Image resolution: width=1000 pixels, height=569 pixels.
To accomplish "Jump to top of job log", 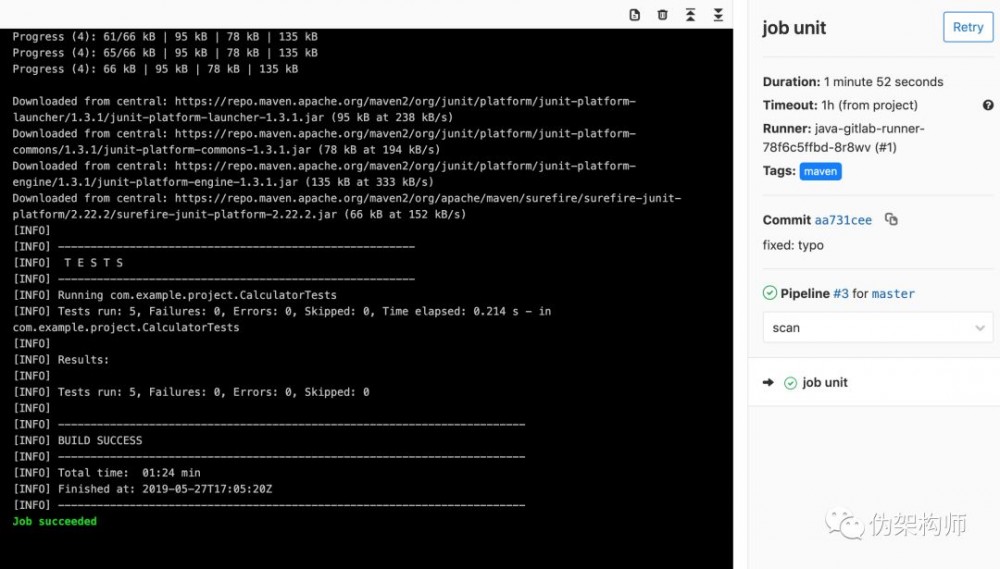I will (691, 15).
